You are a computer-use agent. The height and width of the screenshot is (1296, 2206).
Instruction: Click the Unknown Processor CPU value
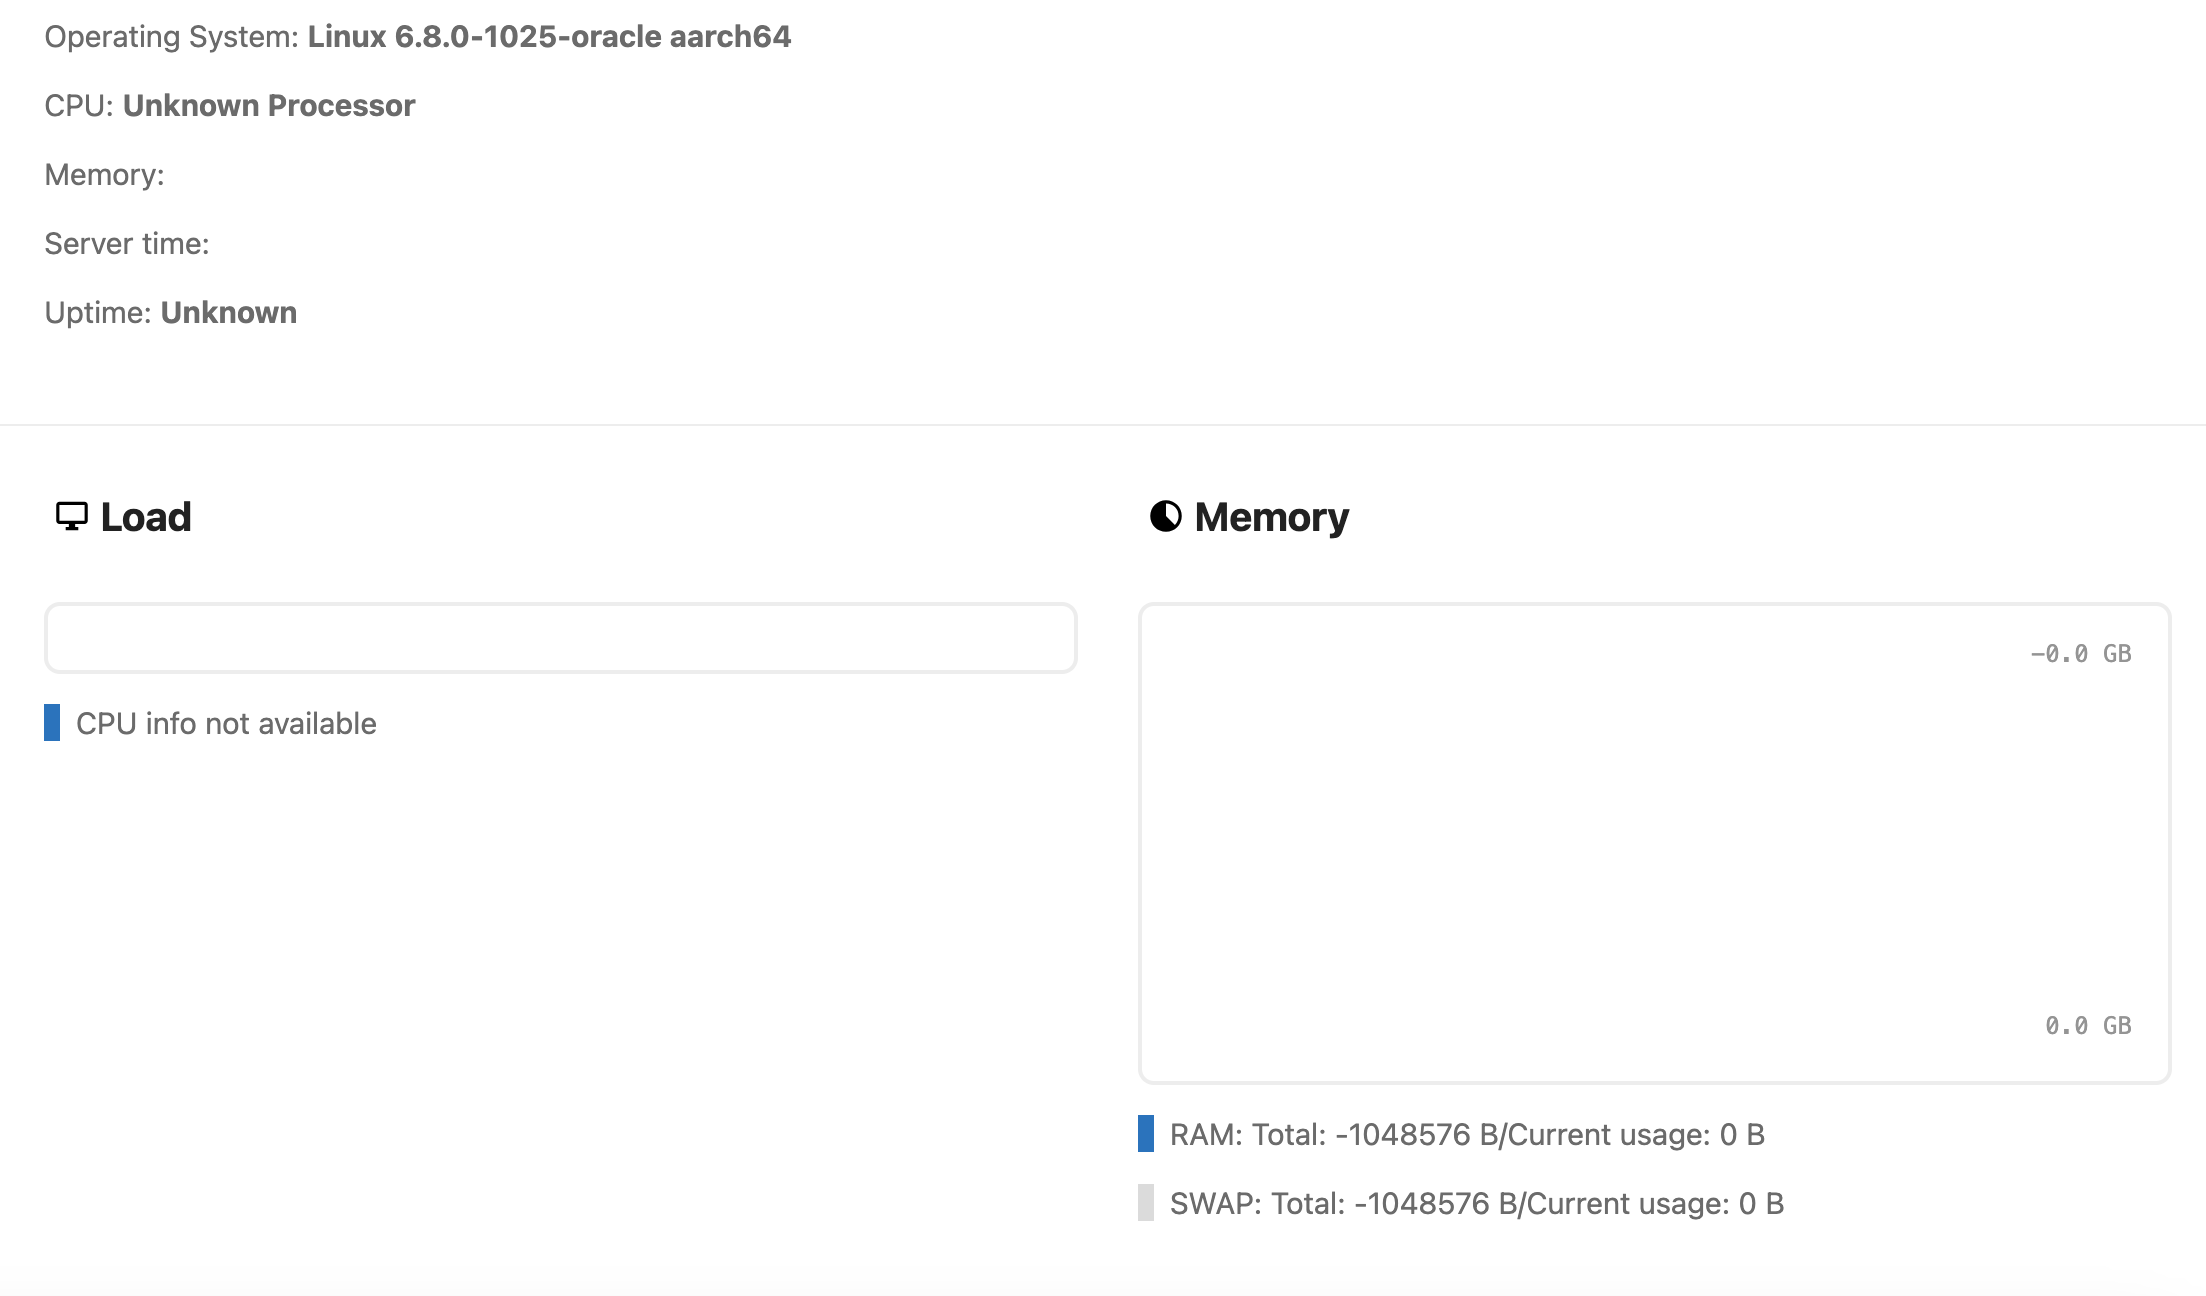tap(269, 106)
